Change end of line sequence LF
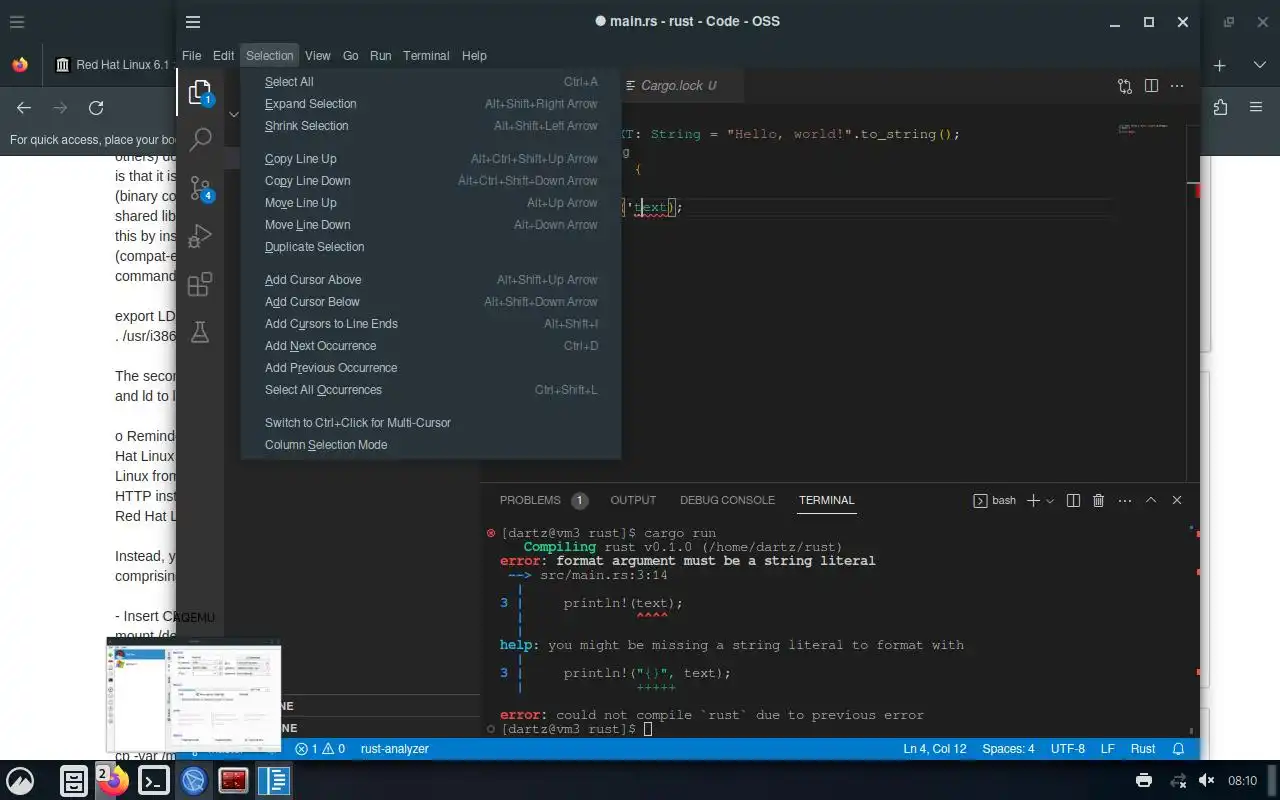 coord(1107,749)
